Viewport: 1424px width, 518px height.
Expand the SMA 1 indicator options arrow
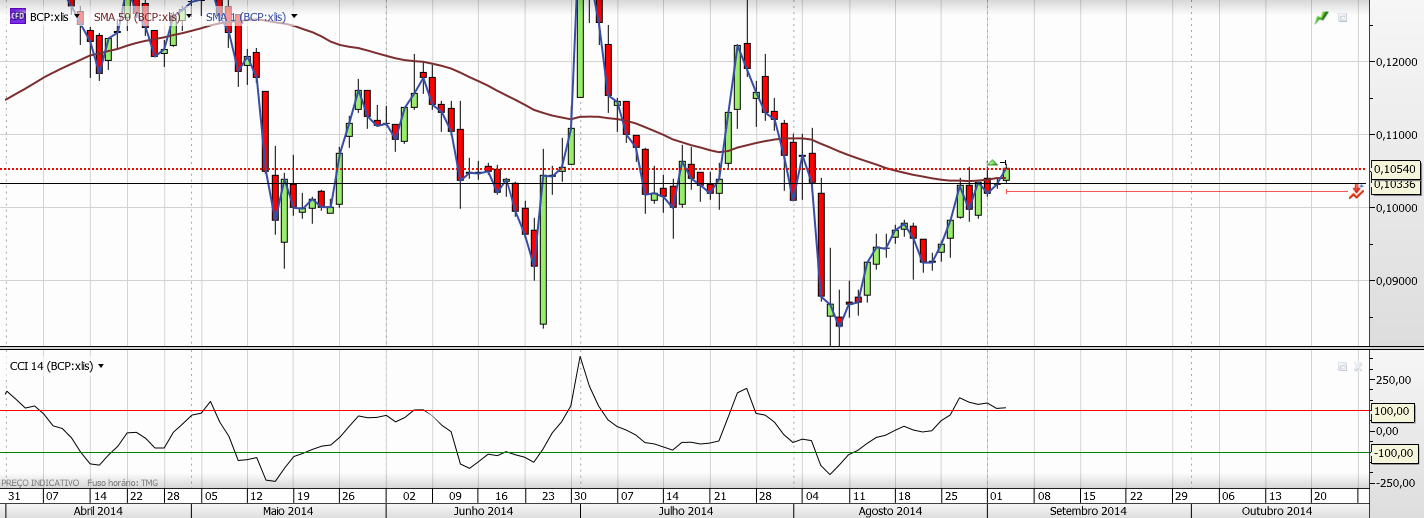tap(294, 17)
